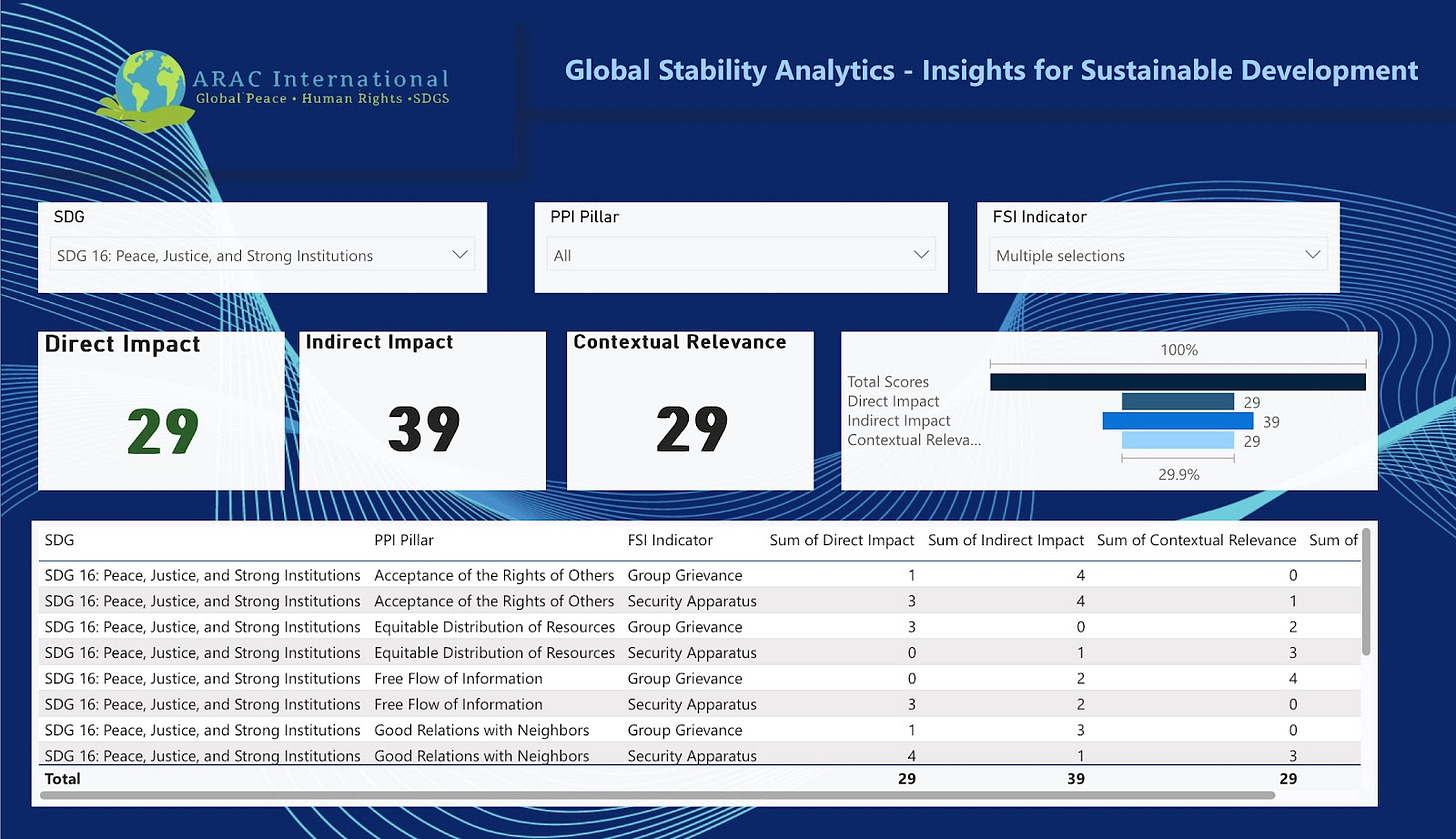
Task: Sort by Sum of Contextual Relevance header
Action: pos(1196,540)
